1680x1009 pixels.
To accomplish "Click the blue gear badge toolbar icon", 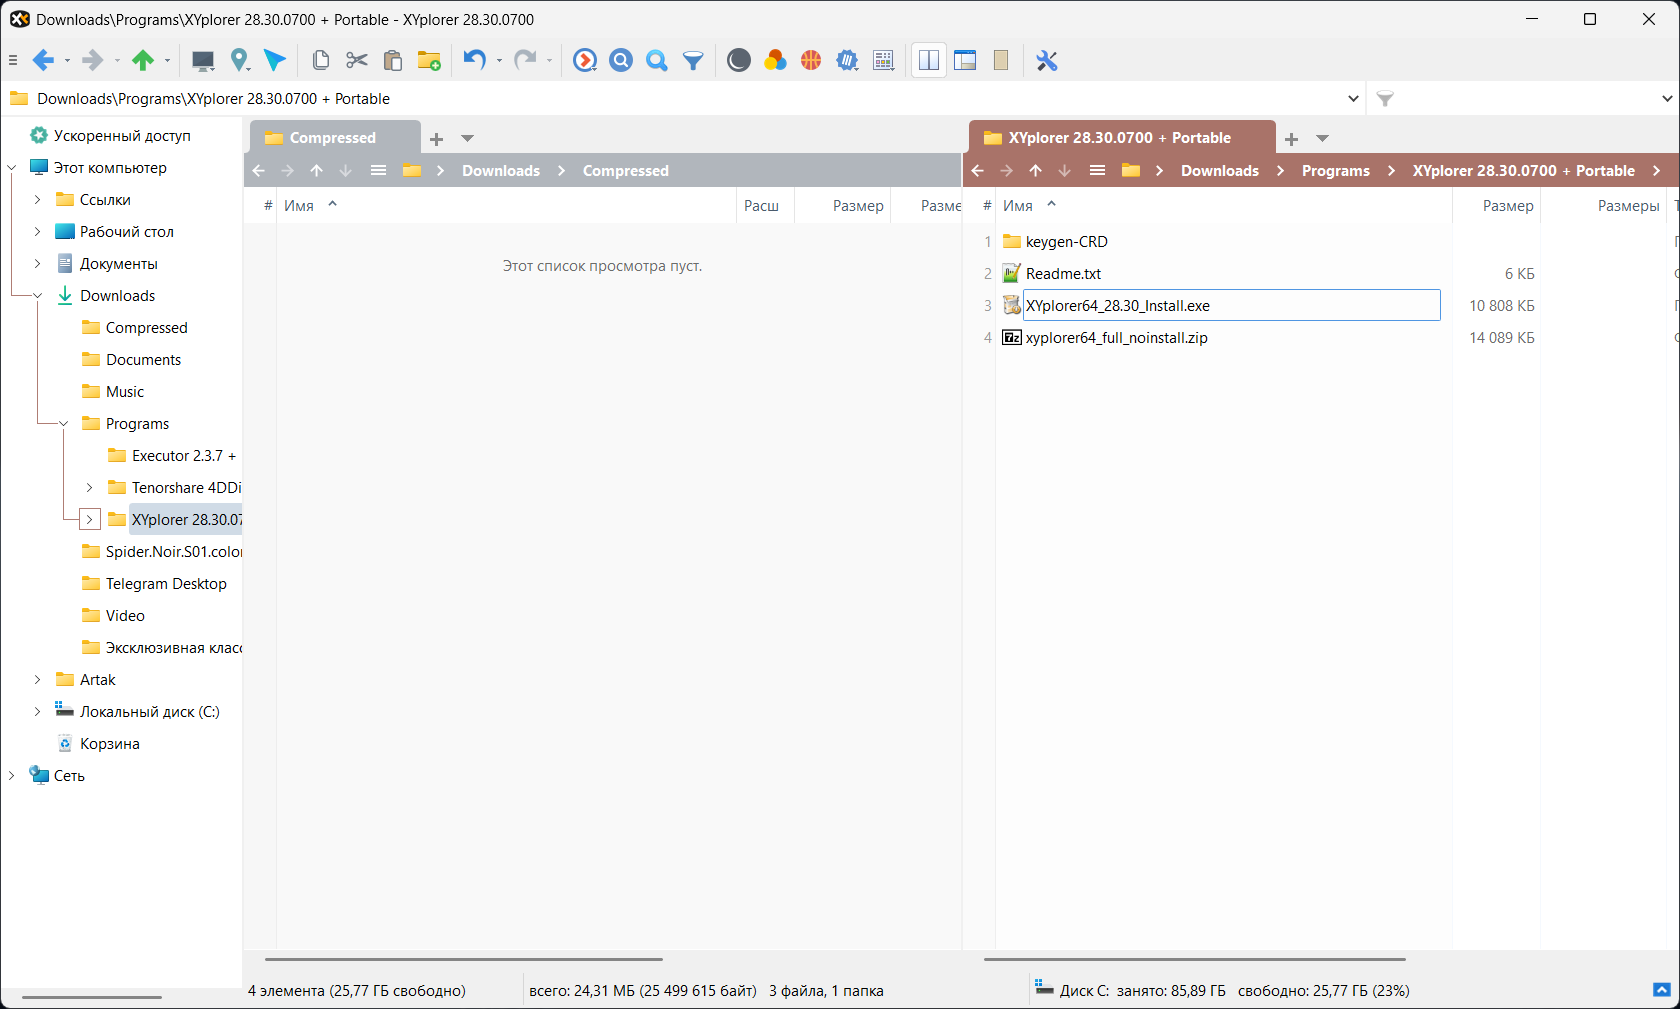I will click(847, 61).
